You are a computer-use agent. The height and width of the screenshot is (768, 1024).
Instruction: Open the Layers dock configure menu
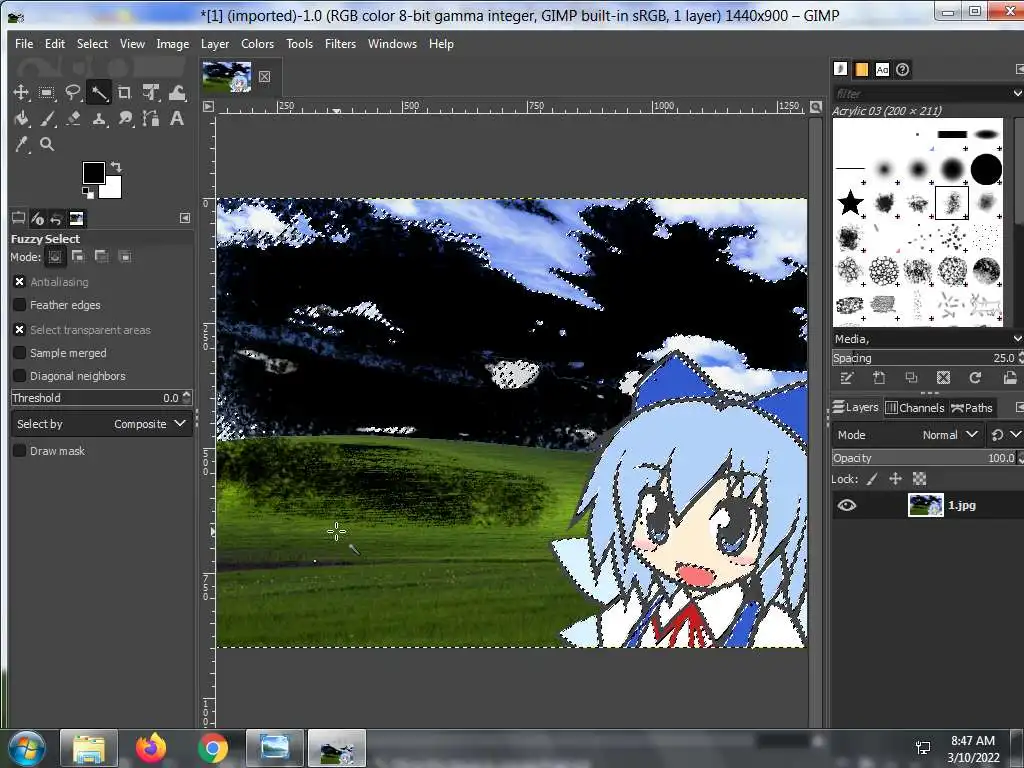(x=1019, y=408)
